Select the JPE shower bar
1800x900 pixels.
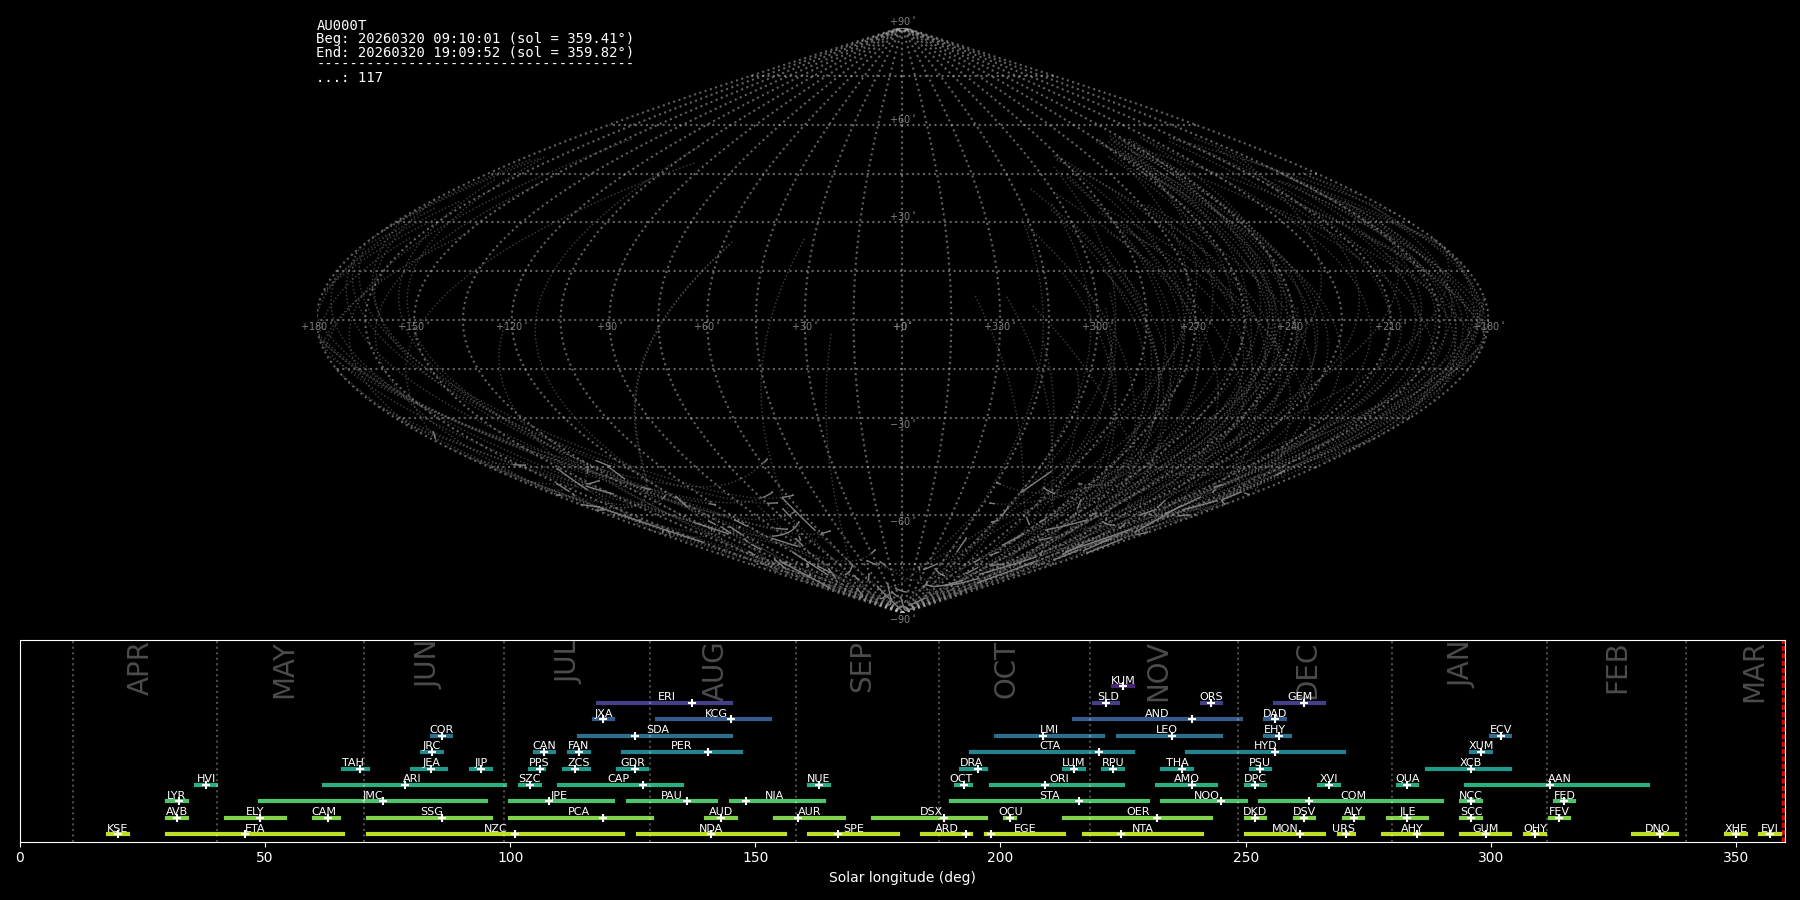pyautogui.click(x=561, y=801)
